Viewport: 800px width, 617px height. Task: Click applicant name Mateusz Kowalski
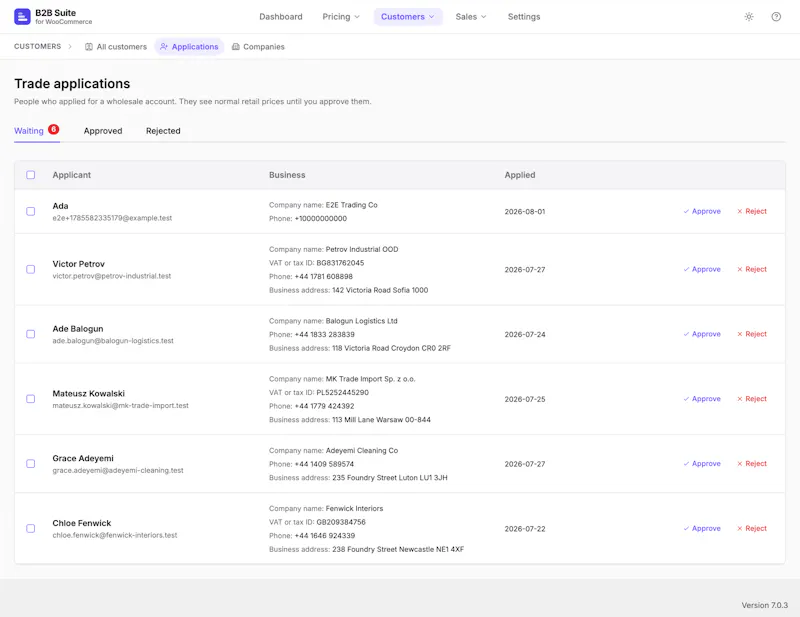[x=88, y=393]
